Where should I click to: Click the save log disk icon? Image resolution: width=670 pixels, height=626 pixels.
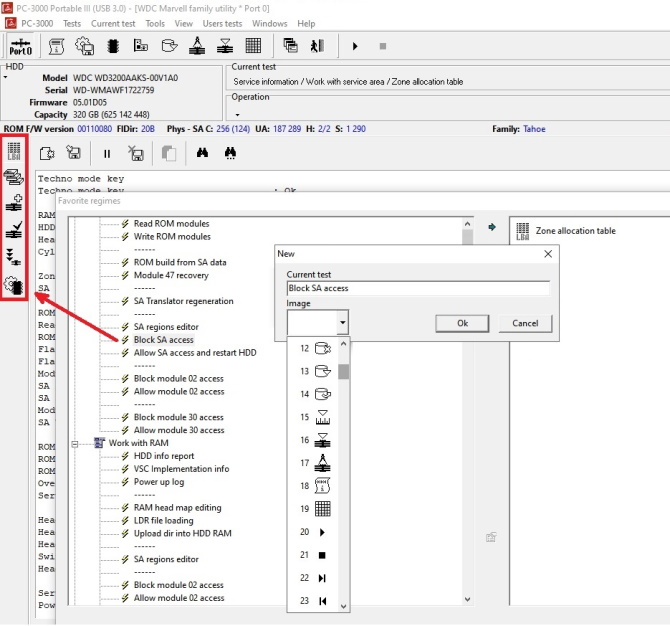point(73,153)
